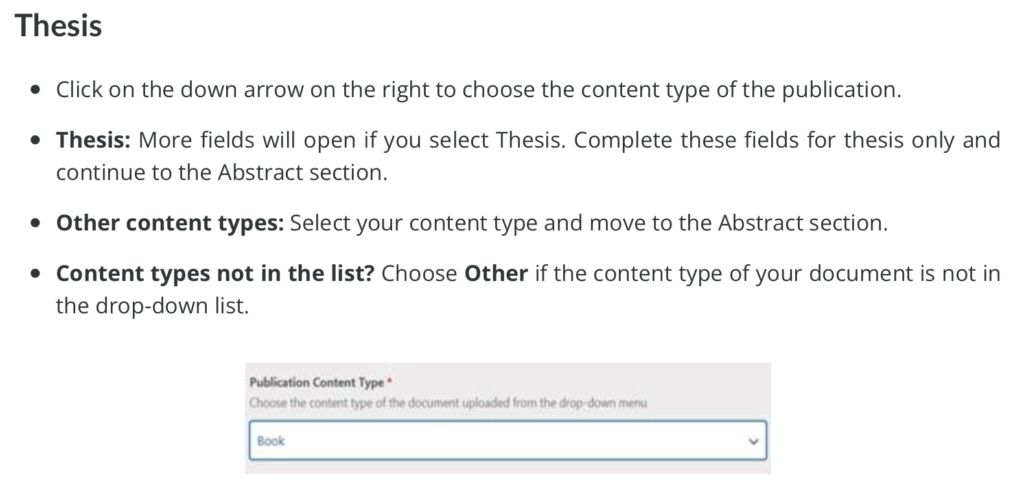Viewport: 1024px width, 483px height.
Task: Click the sentence "Click on the down arrow"
Action: tap(478, 89)
